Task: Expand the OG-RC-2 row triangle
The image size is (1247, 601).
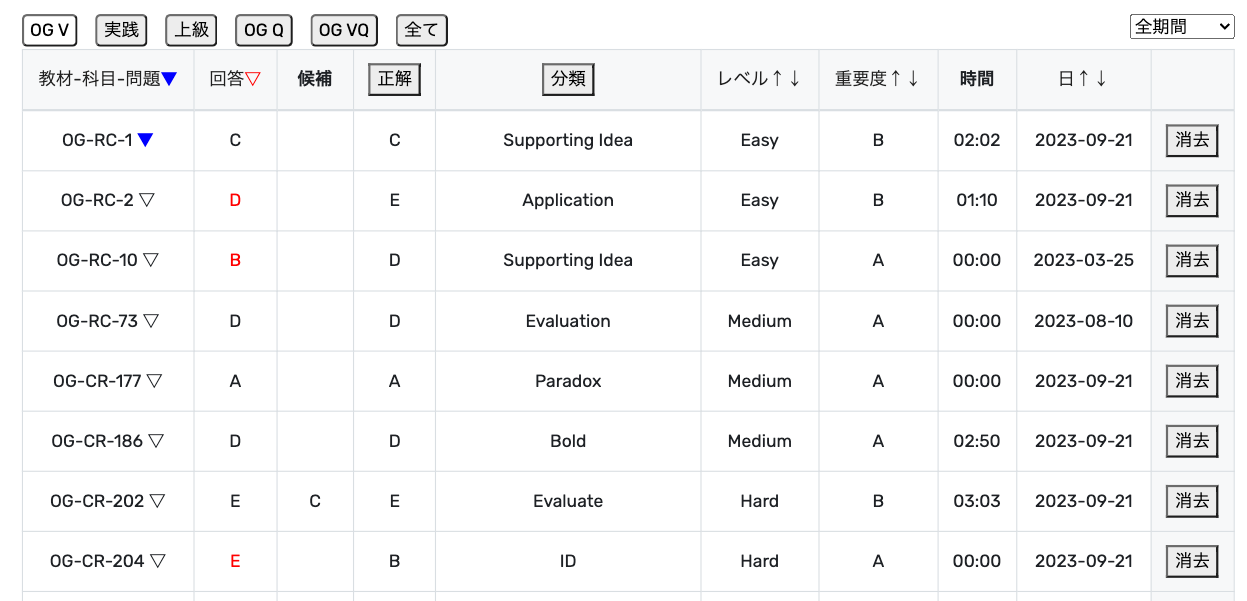Action: [147, 200]
